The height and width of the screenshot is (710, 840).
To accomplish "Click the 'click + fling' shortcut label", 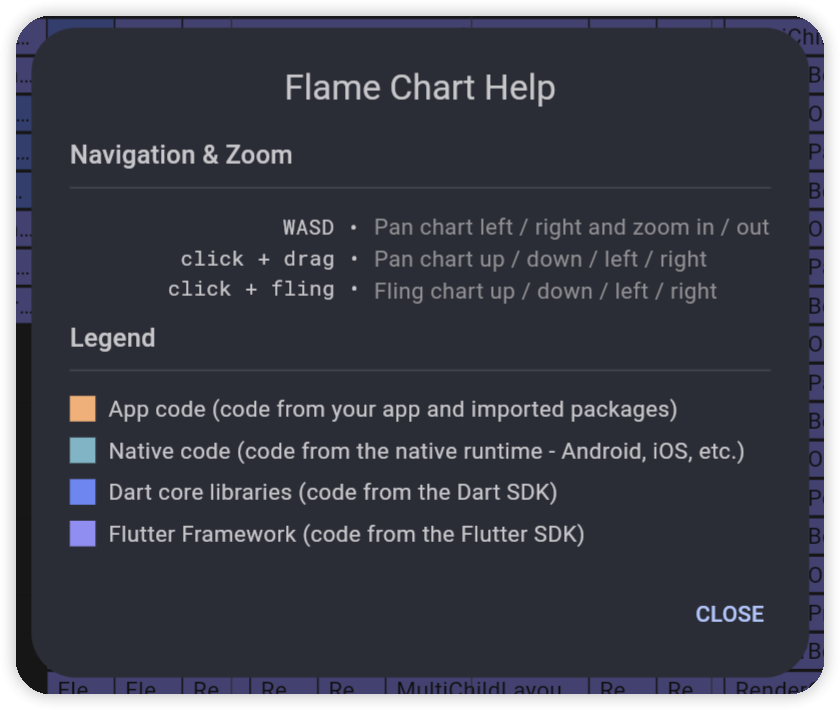I will (251, 290).
